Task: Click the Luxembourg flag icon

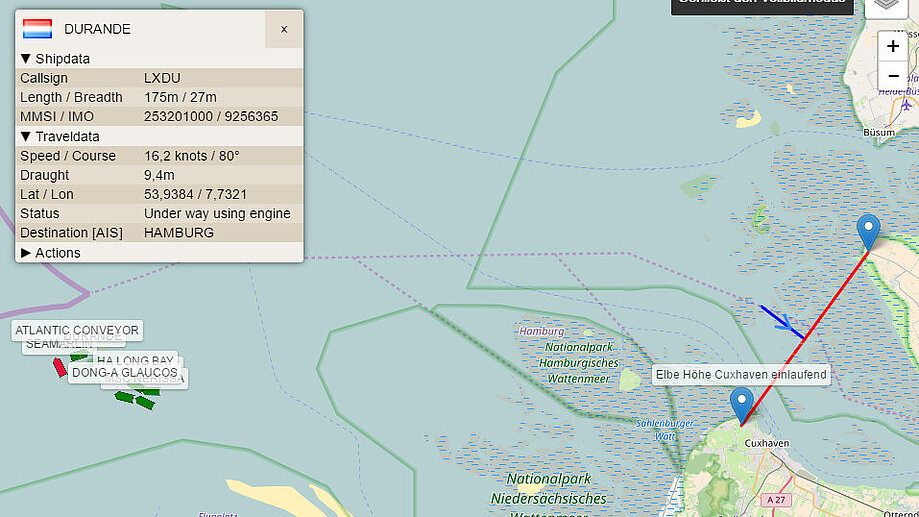Action: coord(38,29)
